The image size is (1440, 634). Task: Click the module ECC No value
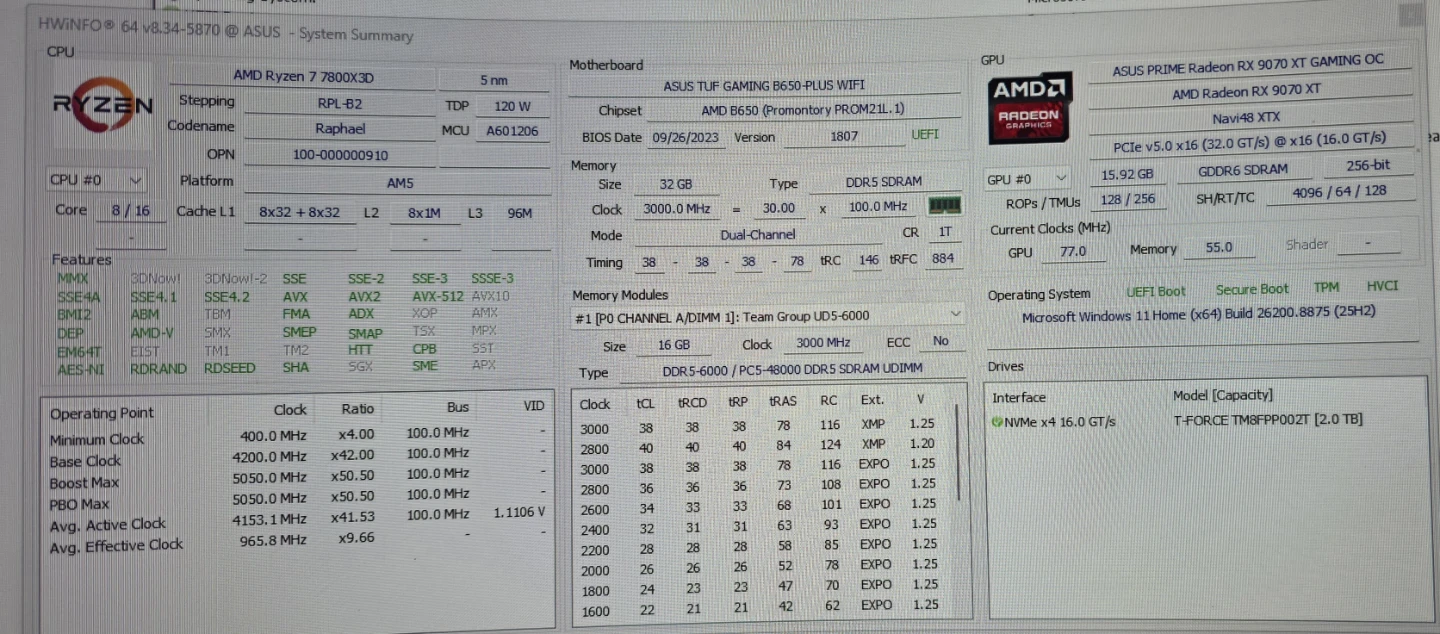tap(940, 341)
